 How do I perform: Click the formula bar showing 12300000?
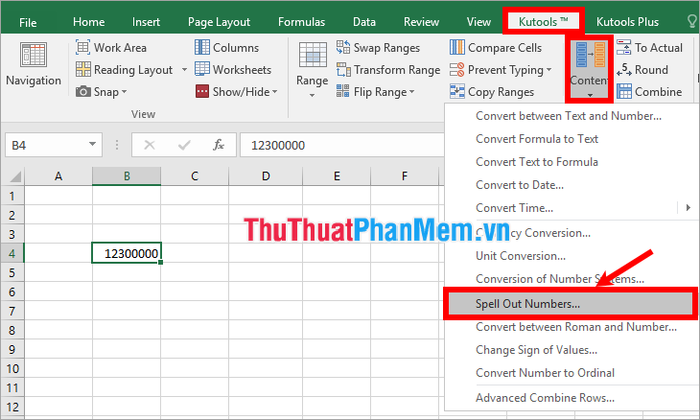(x=342, y=145)
